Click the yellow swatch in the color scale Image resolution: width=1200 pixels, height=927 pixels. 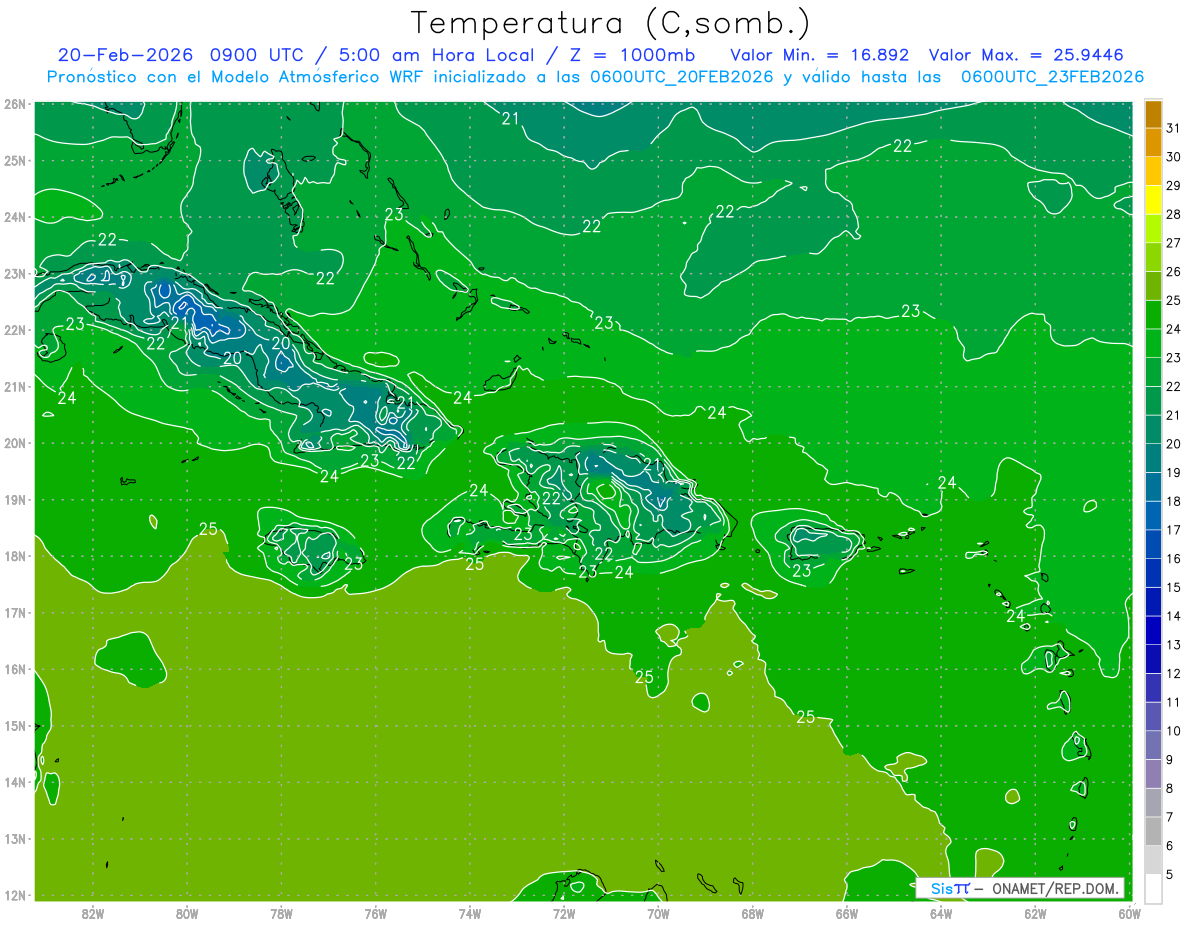[1153, 200]
